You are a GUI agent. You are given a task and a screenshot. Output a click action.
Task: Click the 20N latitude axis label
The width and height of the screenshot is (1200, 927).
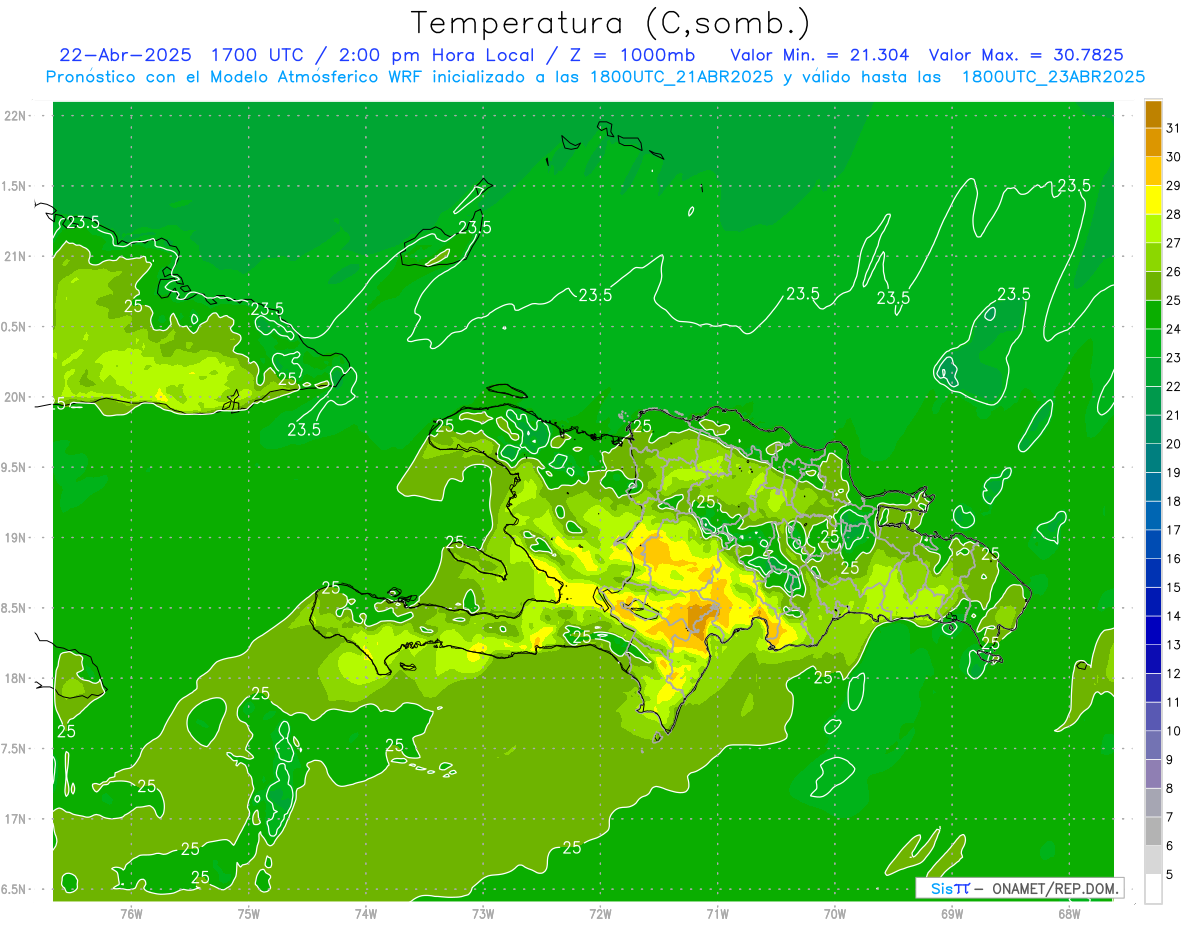coord(14,397)
